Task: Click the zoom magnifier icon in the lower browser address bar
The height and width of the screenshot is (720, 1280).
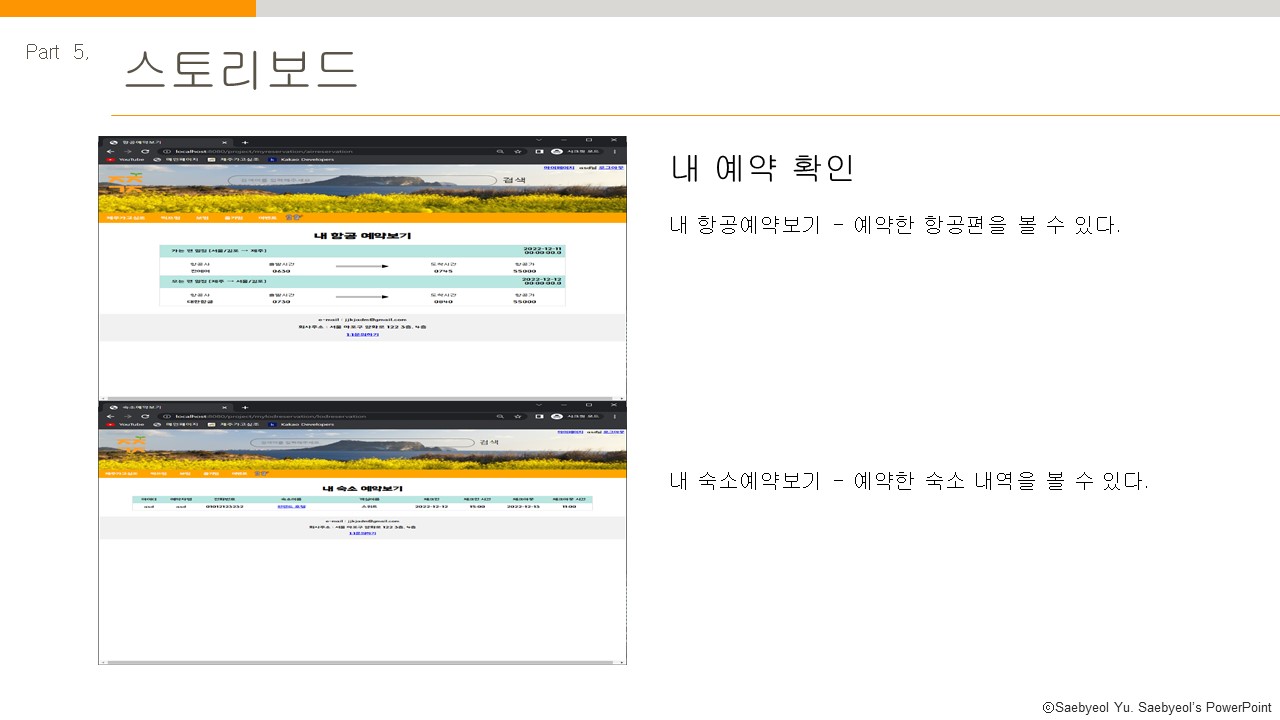Action: 500,416
